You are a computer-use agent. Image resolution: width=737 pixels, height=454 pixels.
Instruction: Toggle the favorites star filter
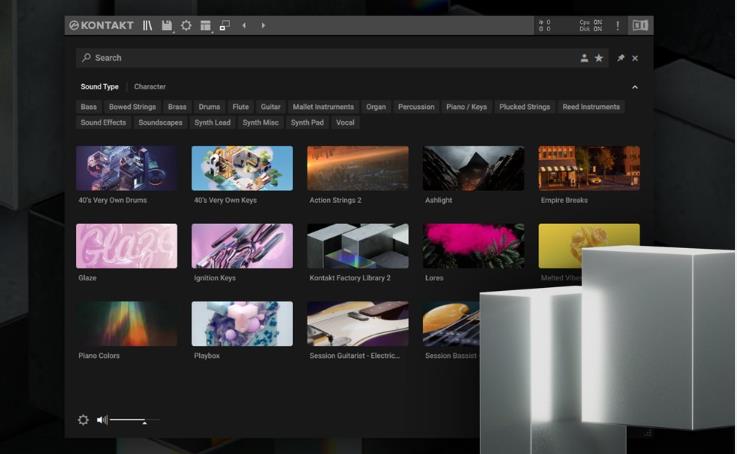[x=599, y=58]
